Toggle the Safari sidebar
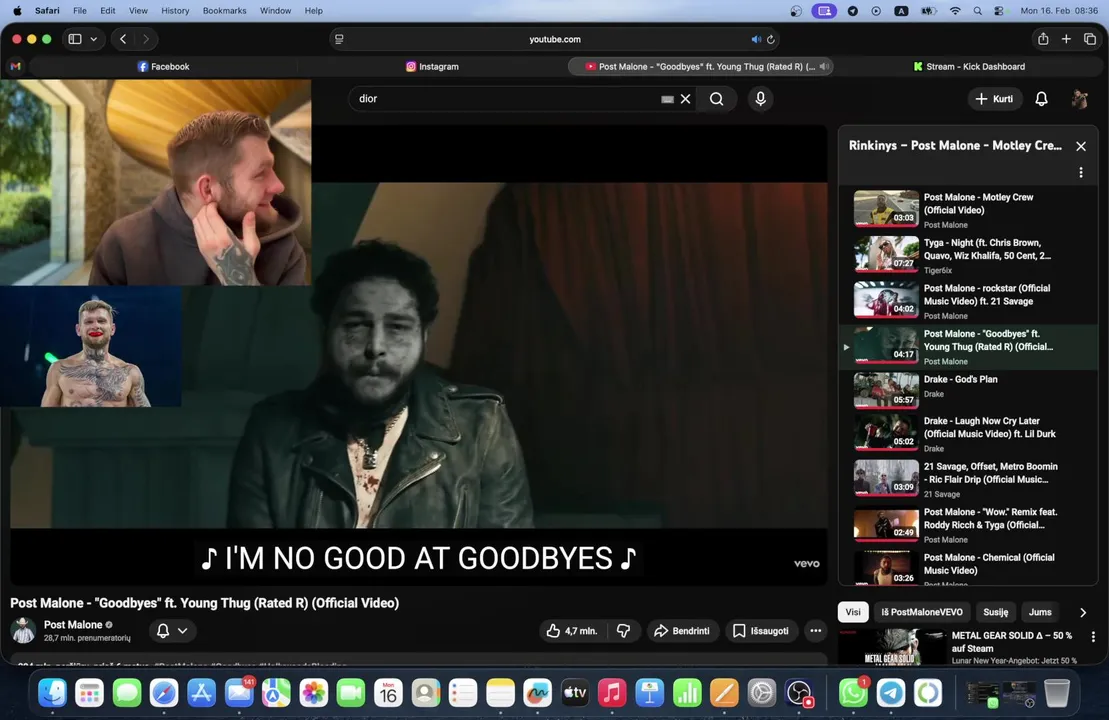 point(75,40)
